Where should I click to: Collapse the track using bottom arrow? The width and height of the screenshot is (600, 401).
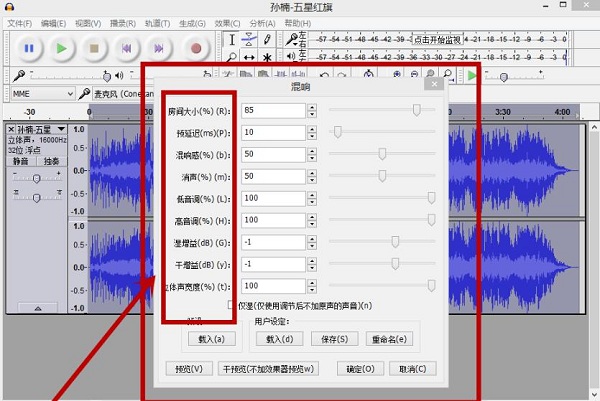tap(37, 308)
